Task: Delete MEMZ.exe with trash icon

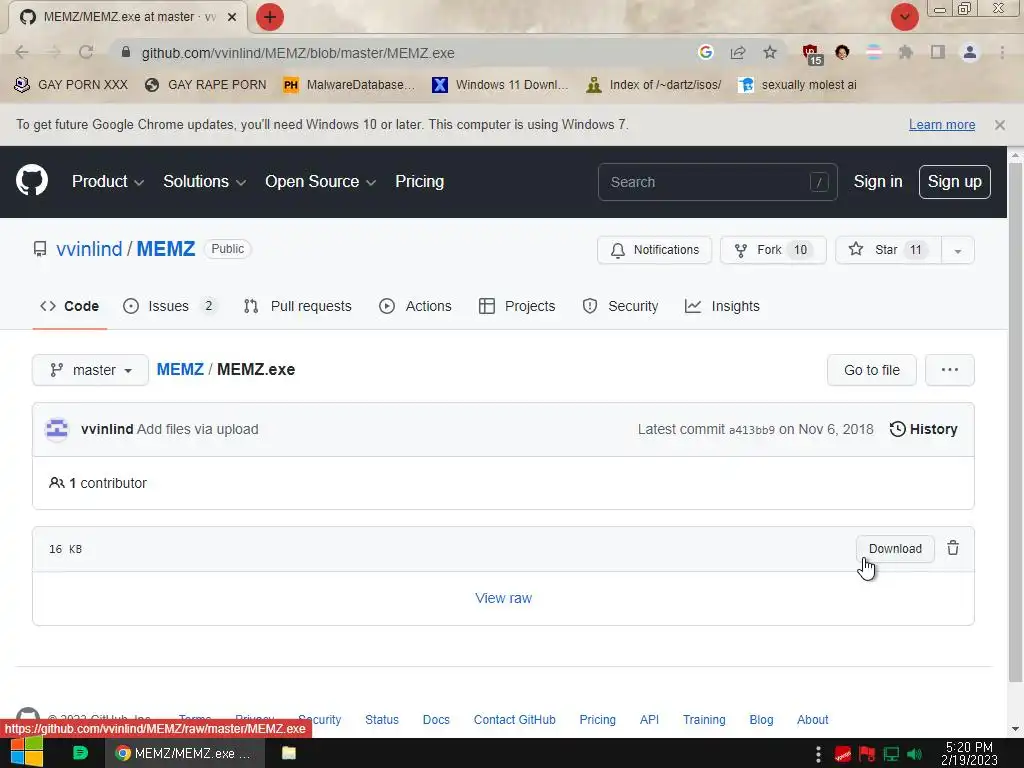Action: pos(953,549)
